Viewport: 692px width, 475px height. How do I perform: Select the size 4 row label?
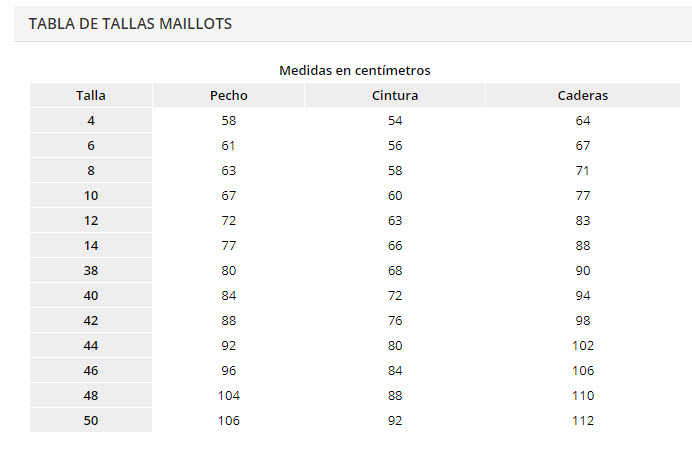pos(91,120)
